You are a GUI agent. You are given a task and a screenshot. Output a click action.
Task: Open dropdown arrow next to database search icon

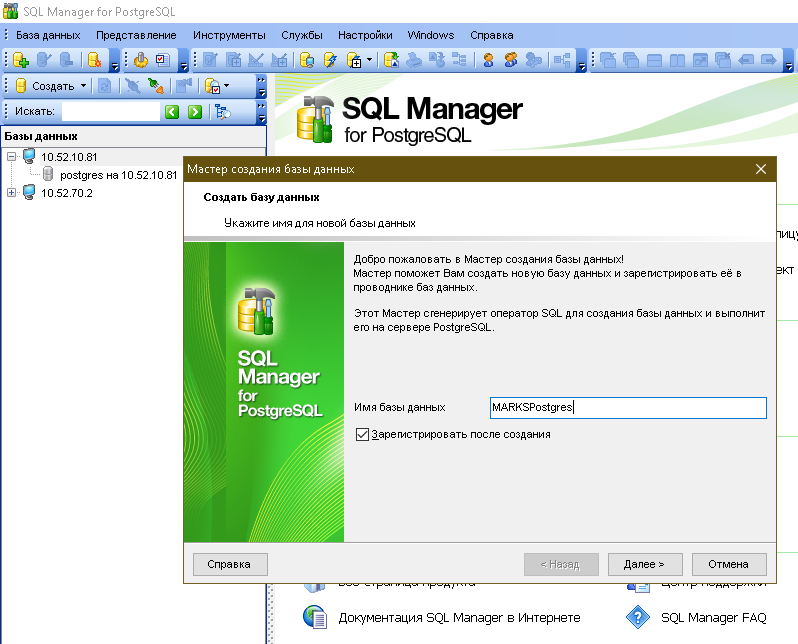click(x=226, y=86)
